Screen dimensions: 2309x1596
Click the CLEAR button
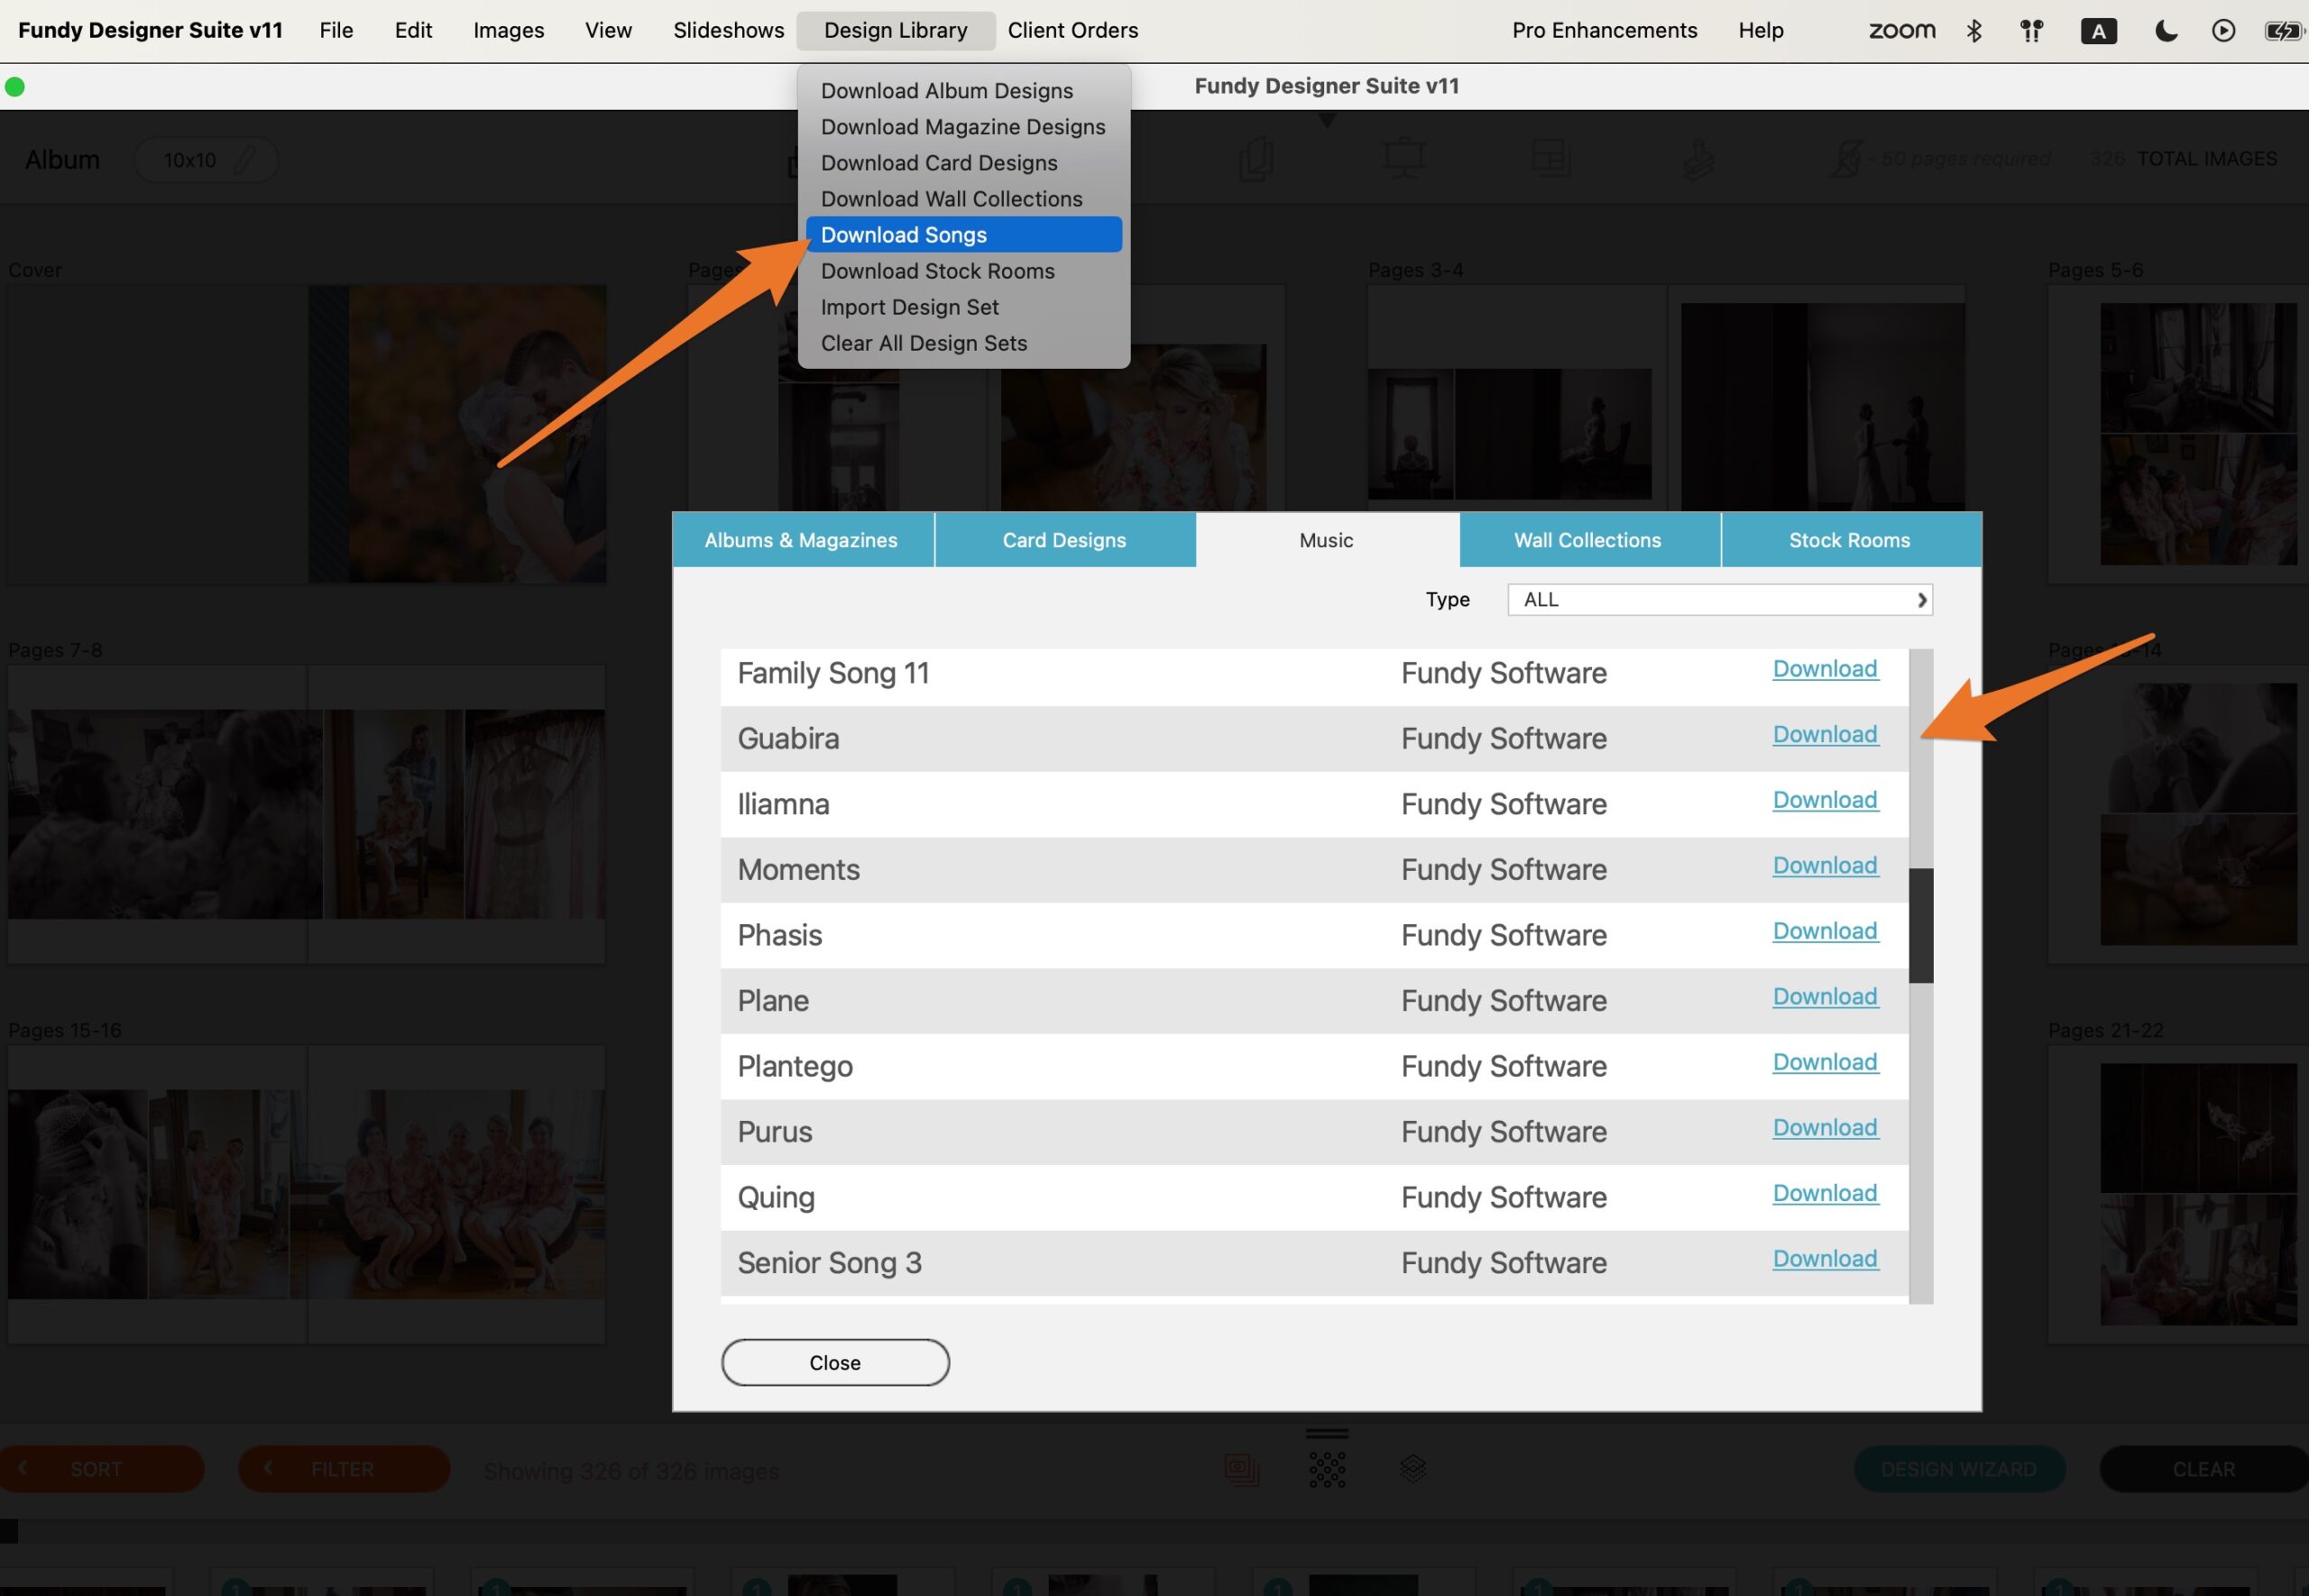coord(2204,1468)
